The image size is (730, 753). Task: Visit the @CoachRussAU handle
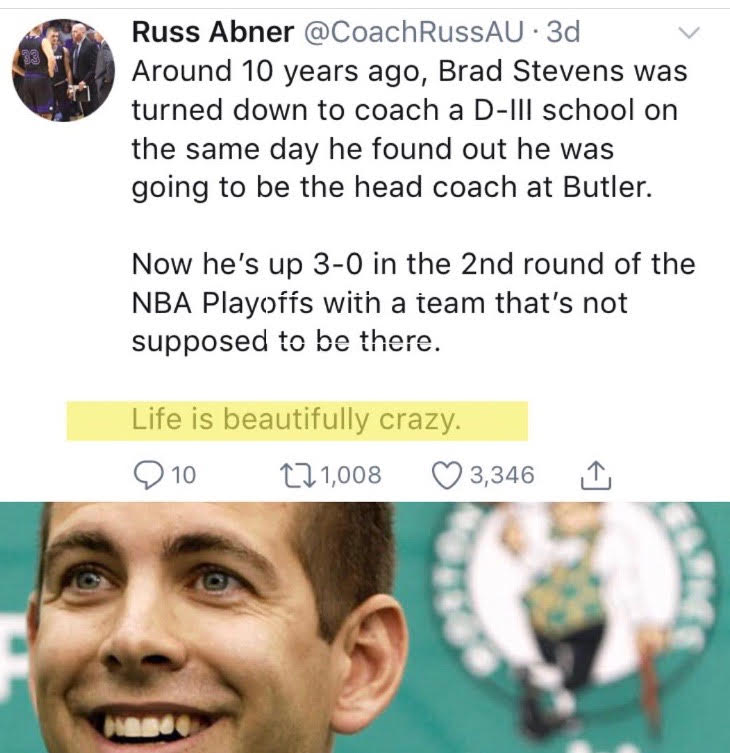click(x=414, y=32)
